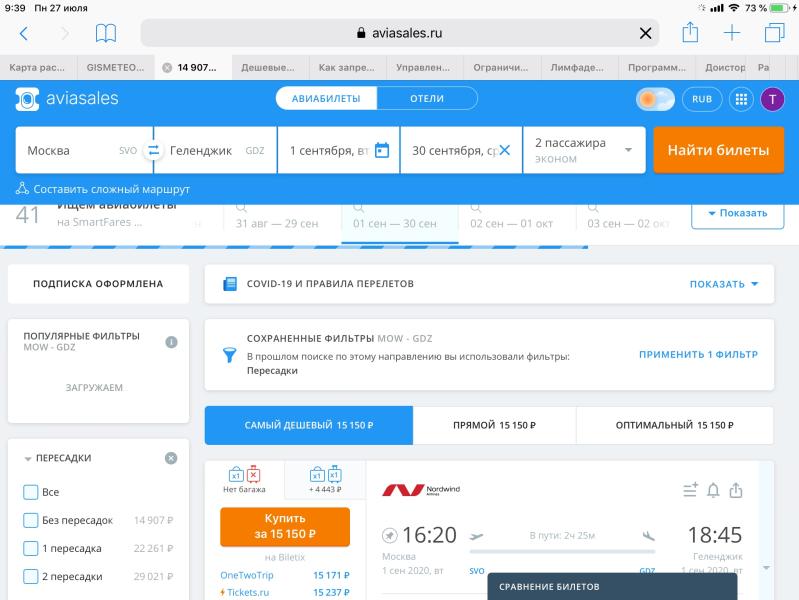The height and width of the screenshot is (600, 799).
Task: Click the price alert bell icon
Action: pyautogui.click(x=713, y=490)
